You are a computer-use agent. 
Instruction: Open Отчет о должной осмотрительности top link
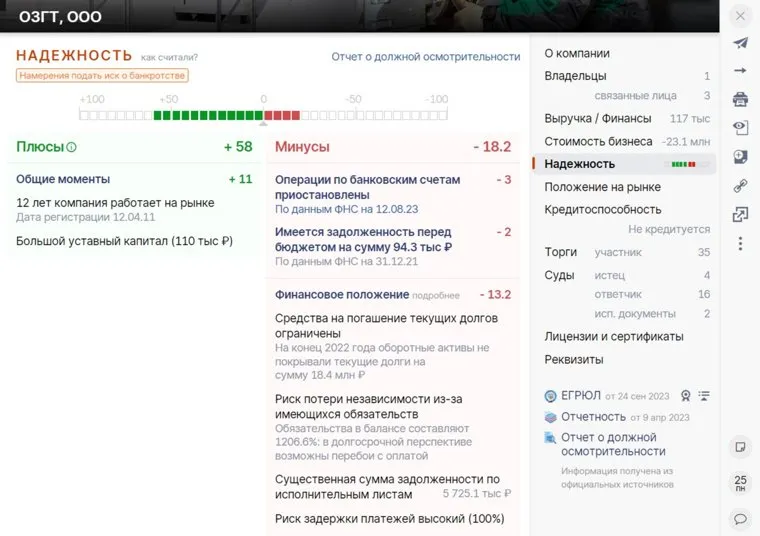(425, 57)
